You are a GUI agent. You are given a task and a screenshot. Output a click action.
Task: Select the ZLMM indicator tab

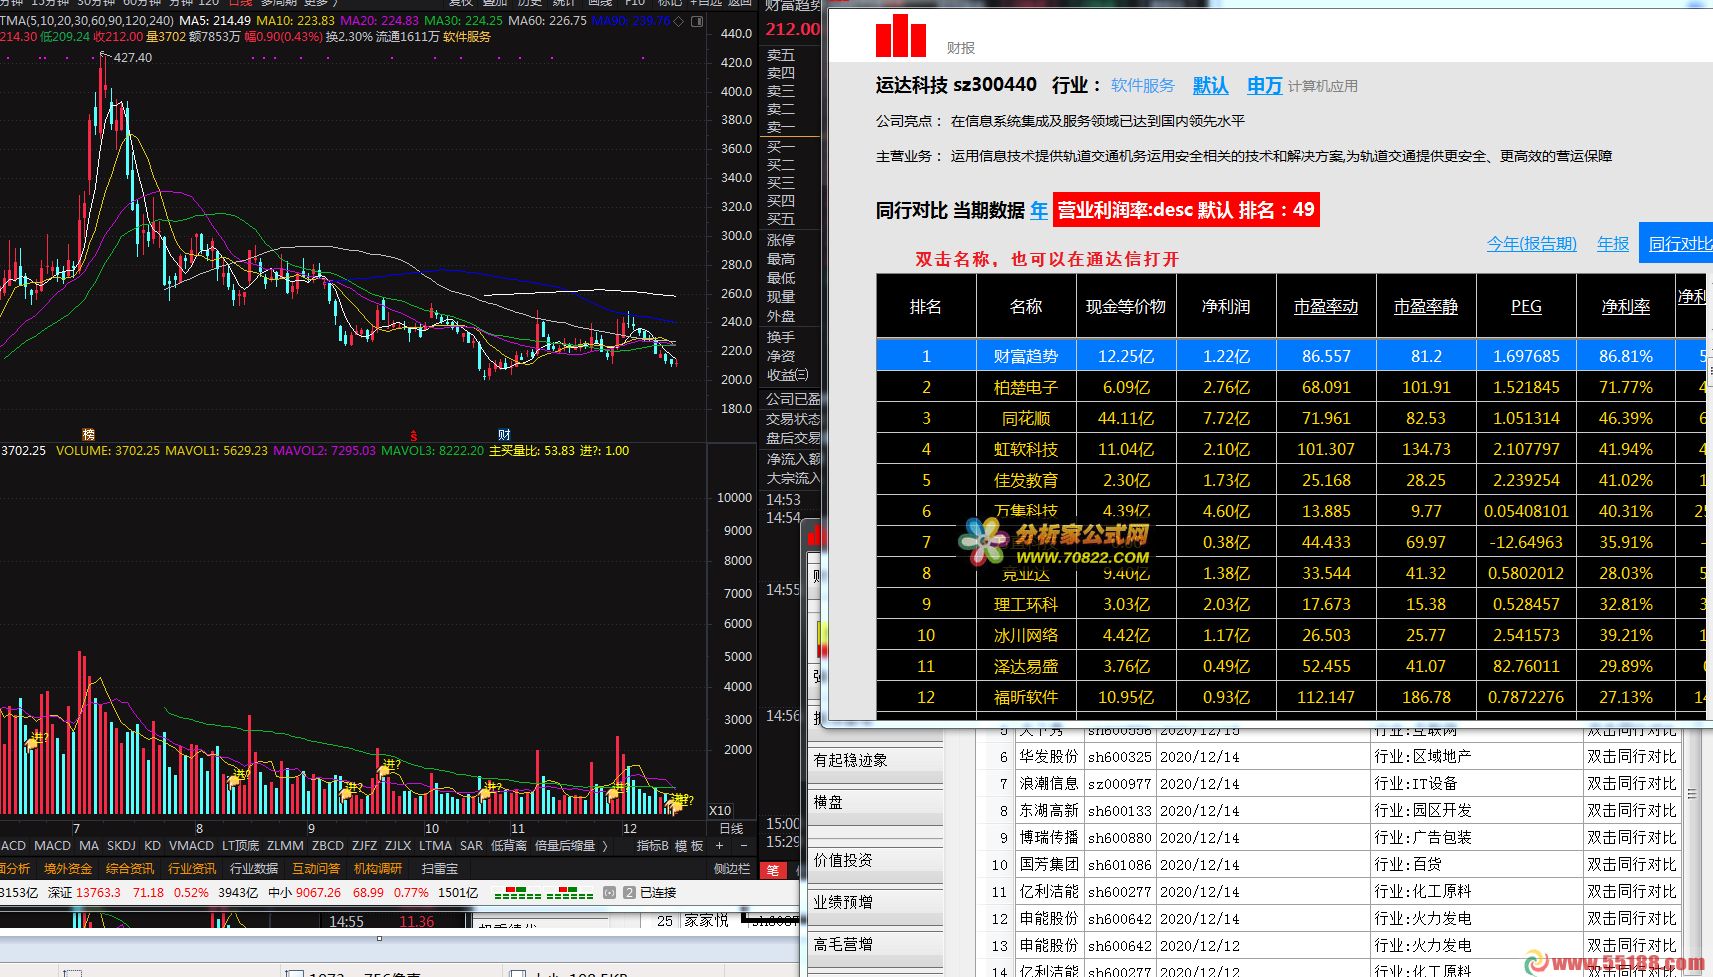pyautogui.click(x=285, y=846)
